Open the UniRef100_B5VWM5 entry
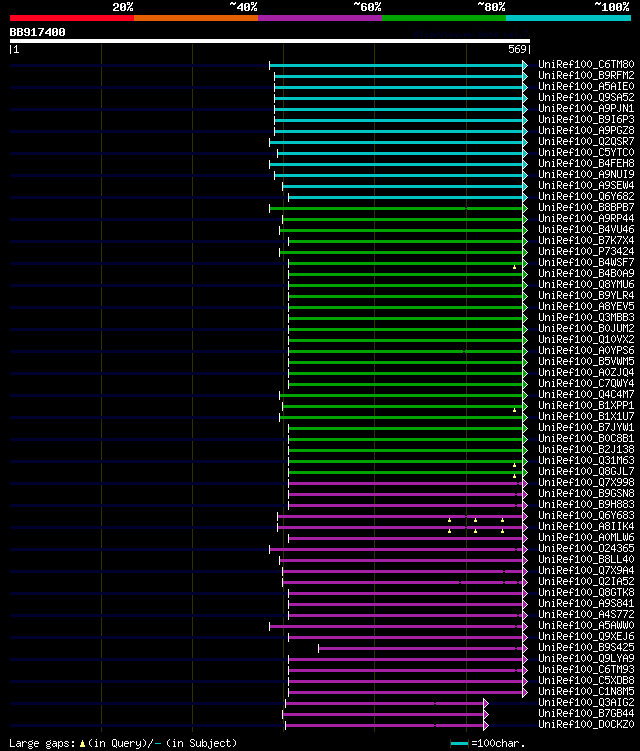Viewport: 640px width, 751px height. 586,362
